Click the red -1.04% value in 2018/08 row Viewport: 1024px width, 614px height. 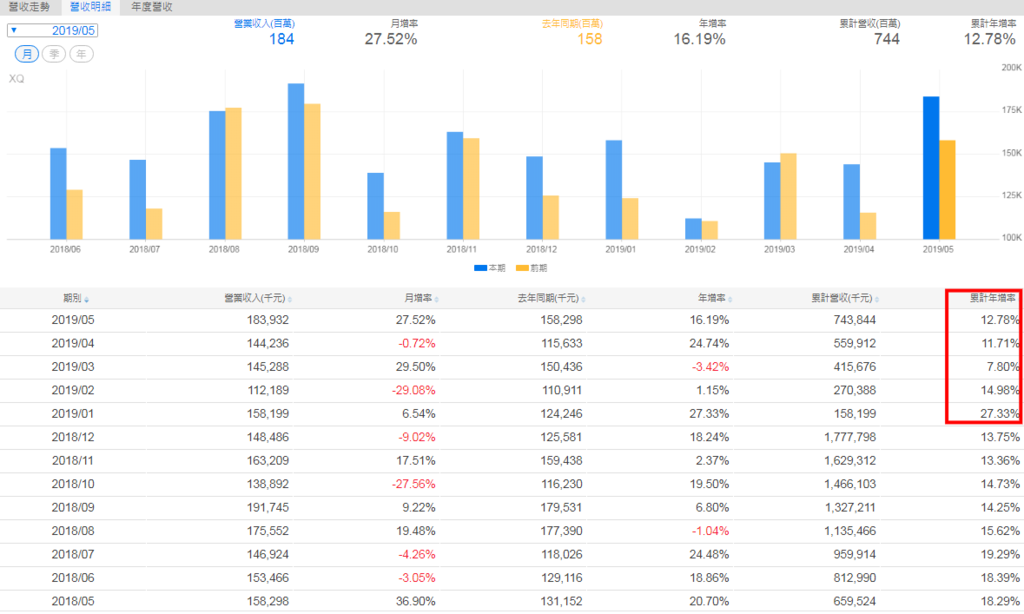tap(711, 531)
